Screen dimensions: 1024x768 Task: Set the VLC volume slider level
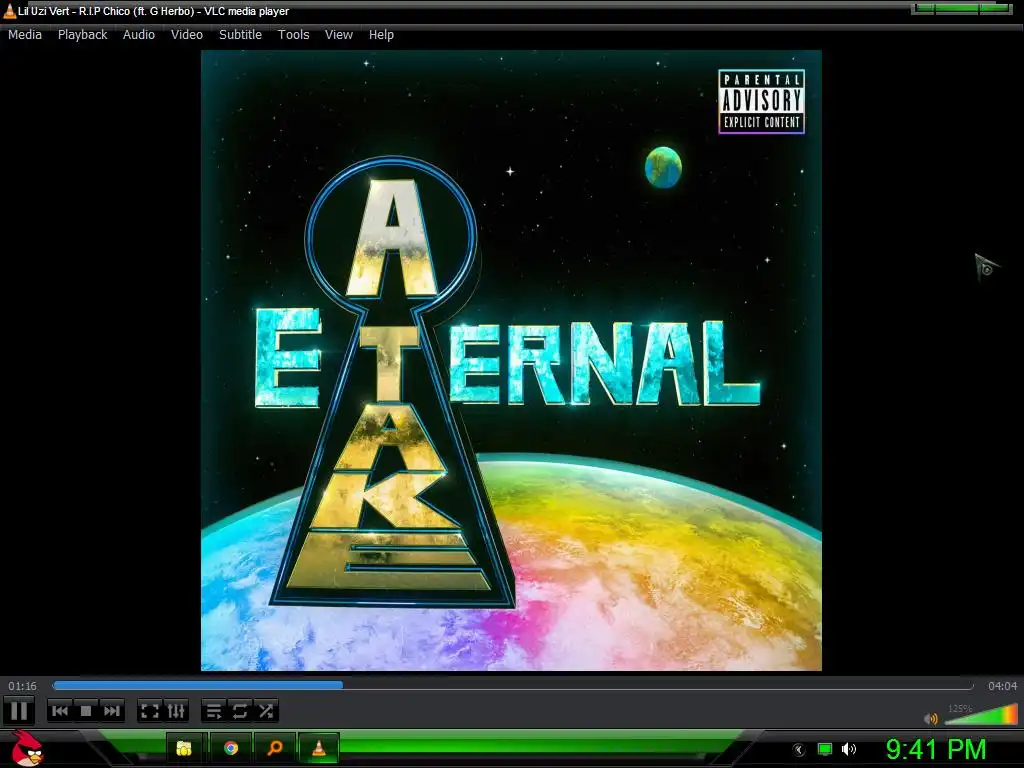click(981, 714)
